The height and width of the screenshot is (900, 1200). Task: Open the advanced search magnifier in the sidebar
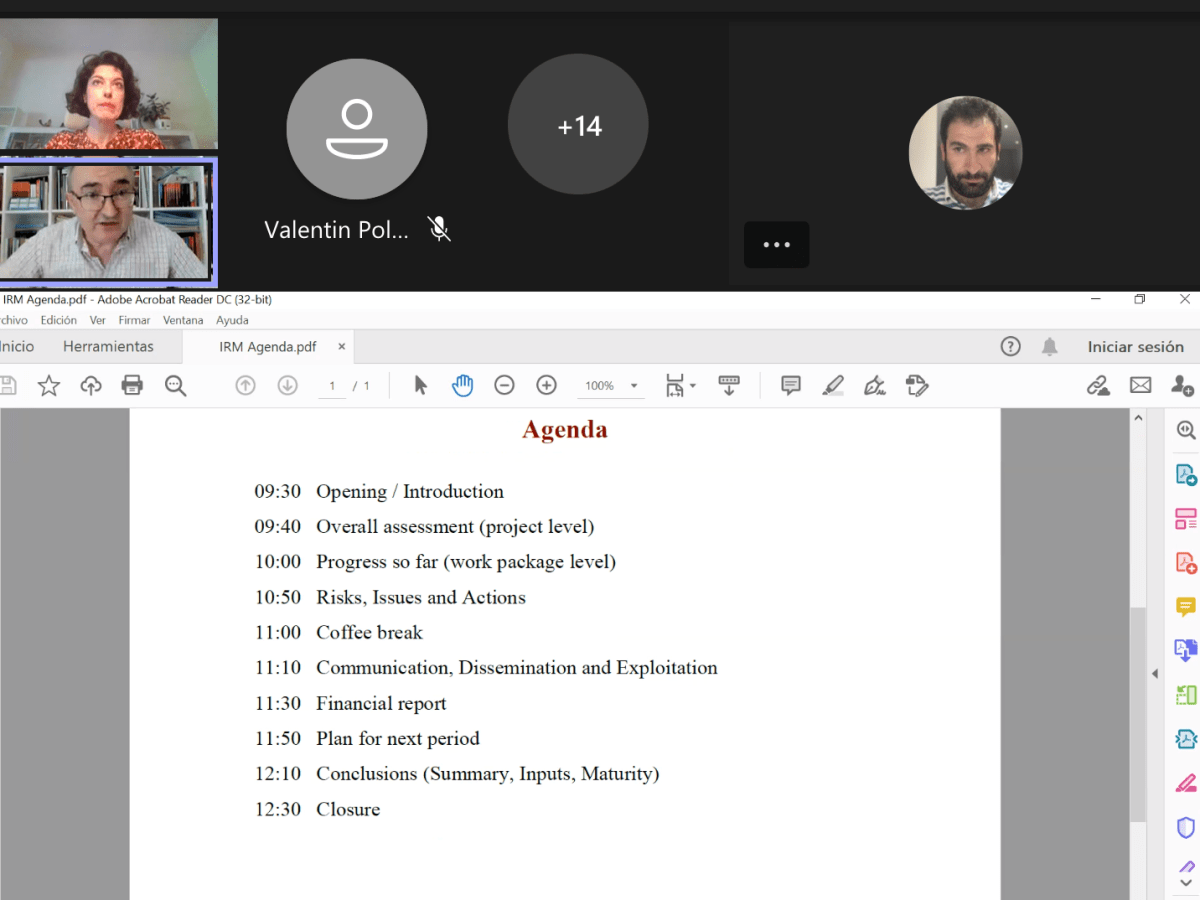coord(1185,430)
